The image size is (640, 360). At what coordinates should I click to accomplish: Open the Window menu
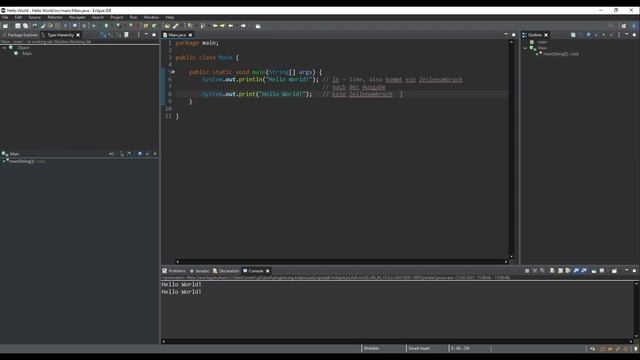151,18
